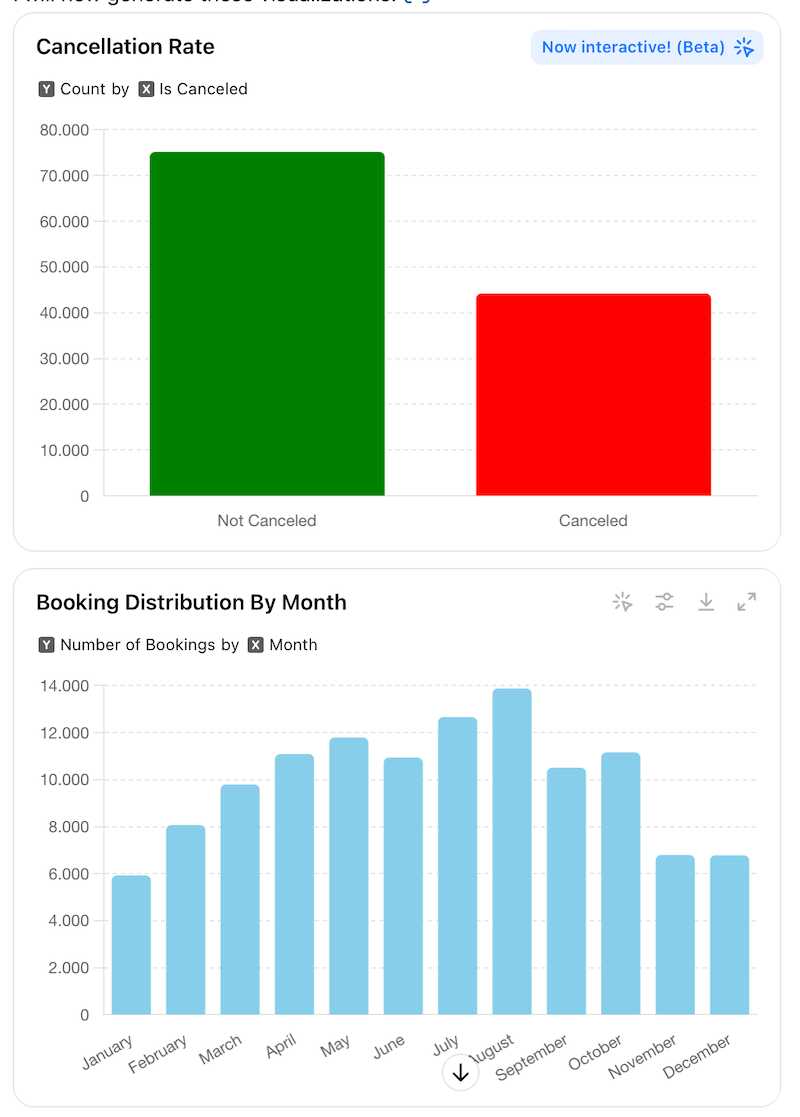Screen dimensions: 800x1117
Task: Click the sparkle icon in the interactive badge
Action: tap(744, 47)
